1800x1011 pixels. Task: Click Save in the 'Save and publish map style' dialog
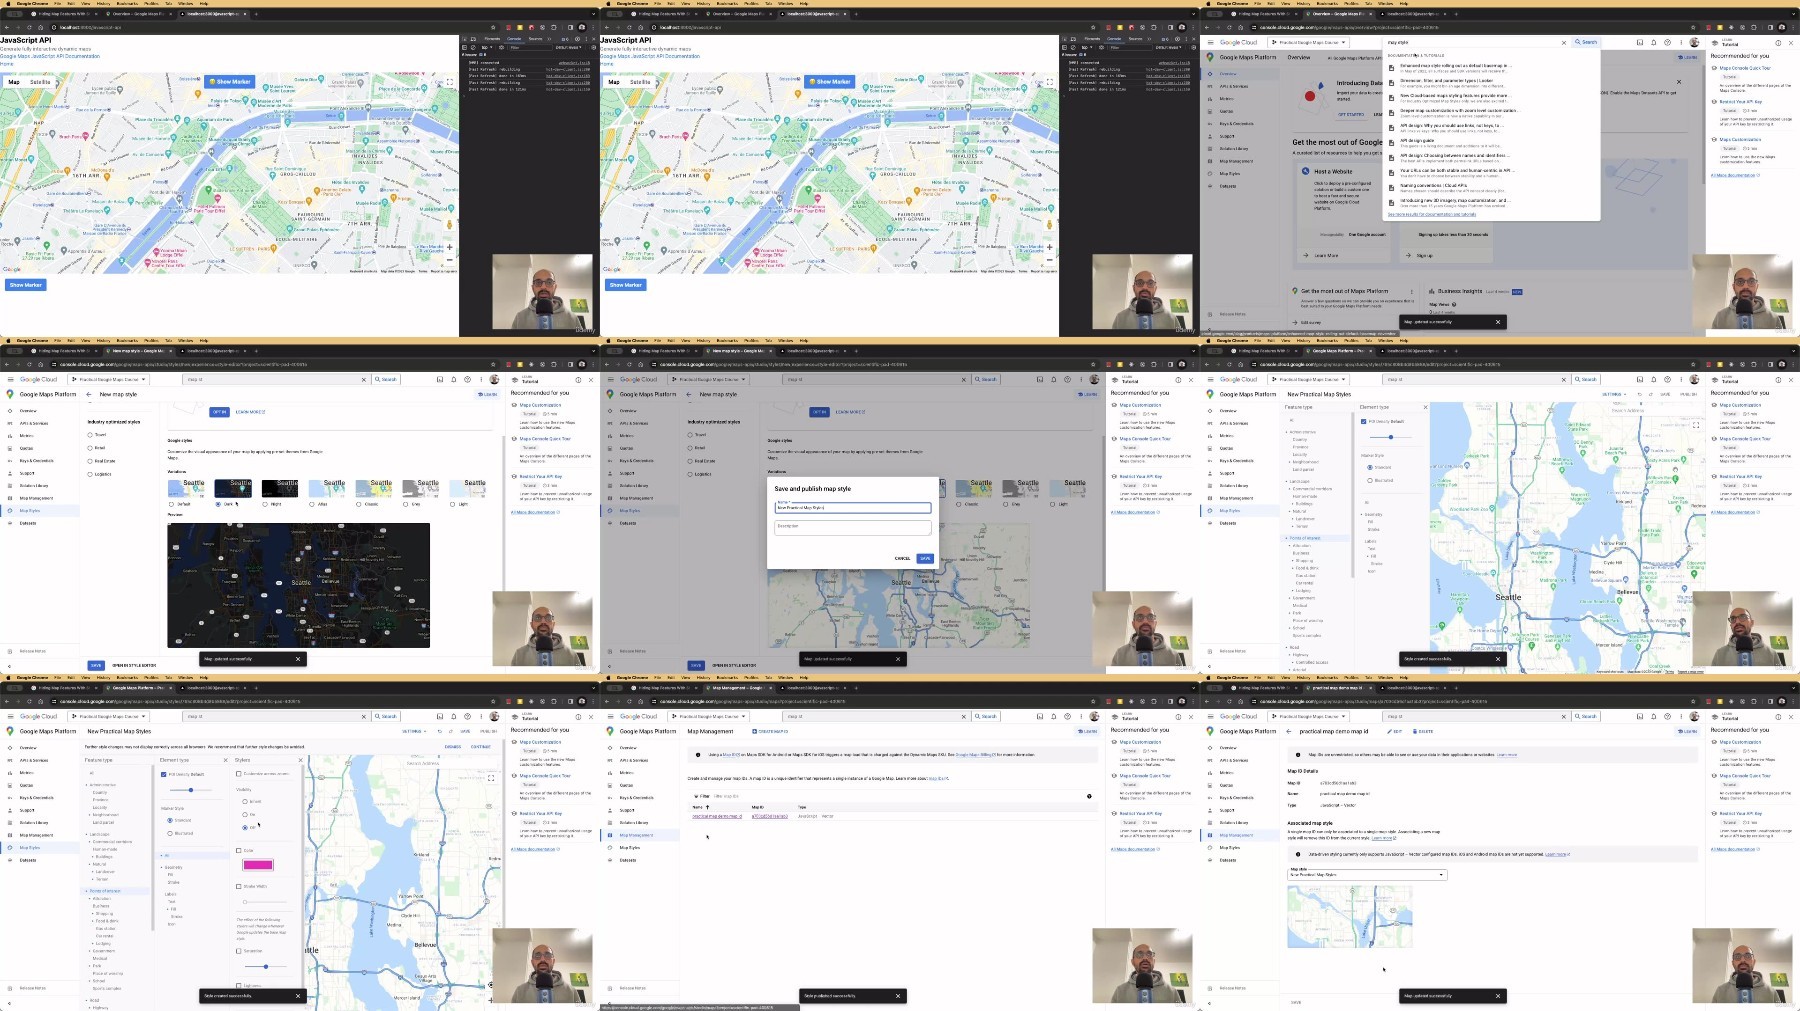point(925,558)
